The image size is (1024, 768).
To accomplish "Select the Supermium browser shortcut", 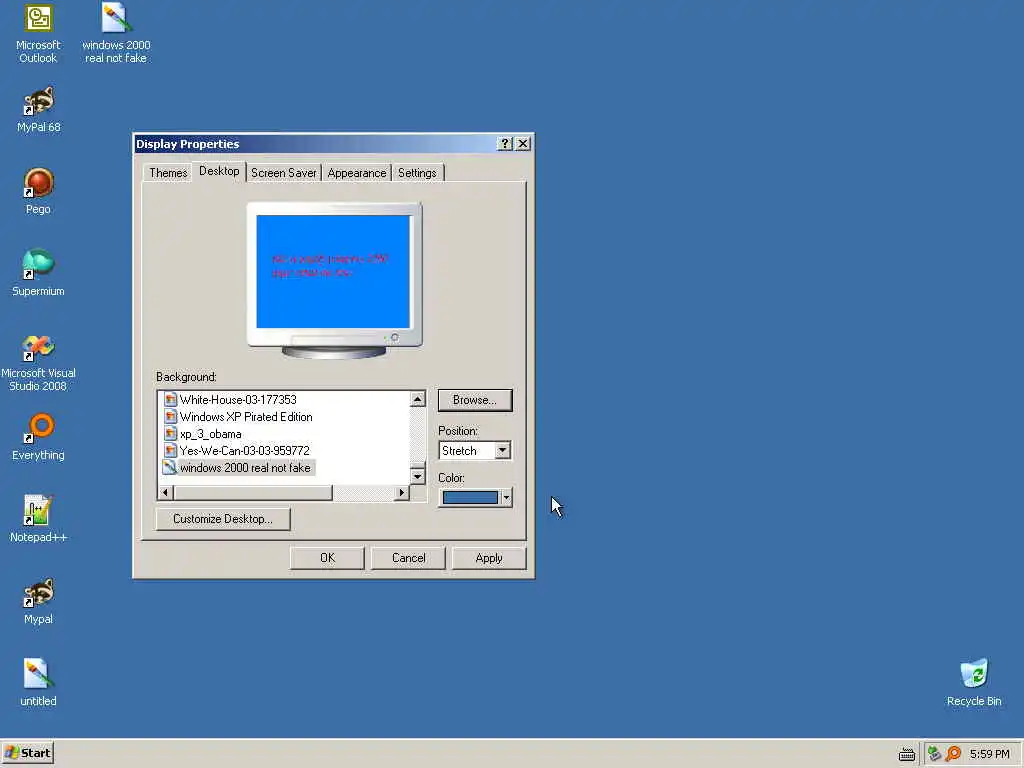I will click(x=39, y=274).
